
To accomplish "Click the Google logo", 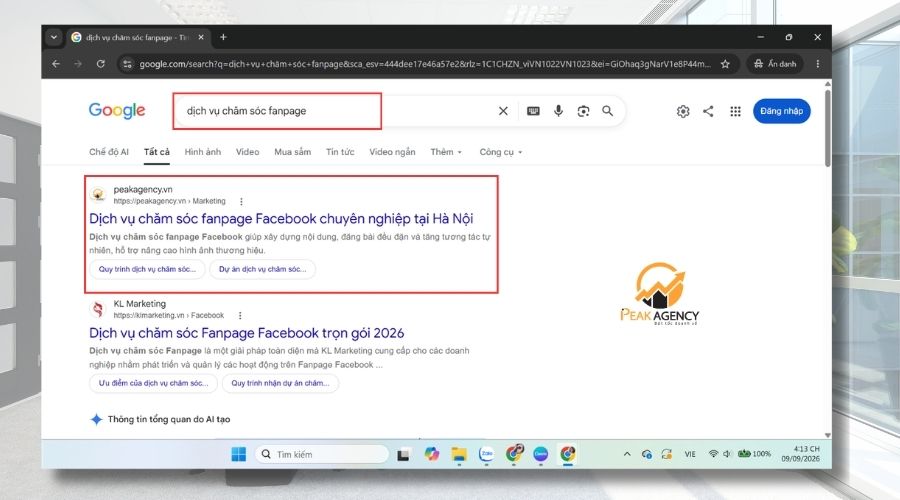I will tap(117, 110).
